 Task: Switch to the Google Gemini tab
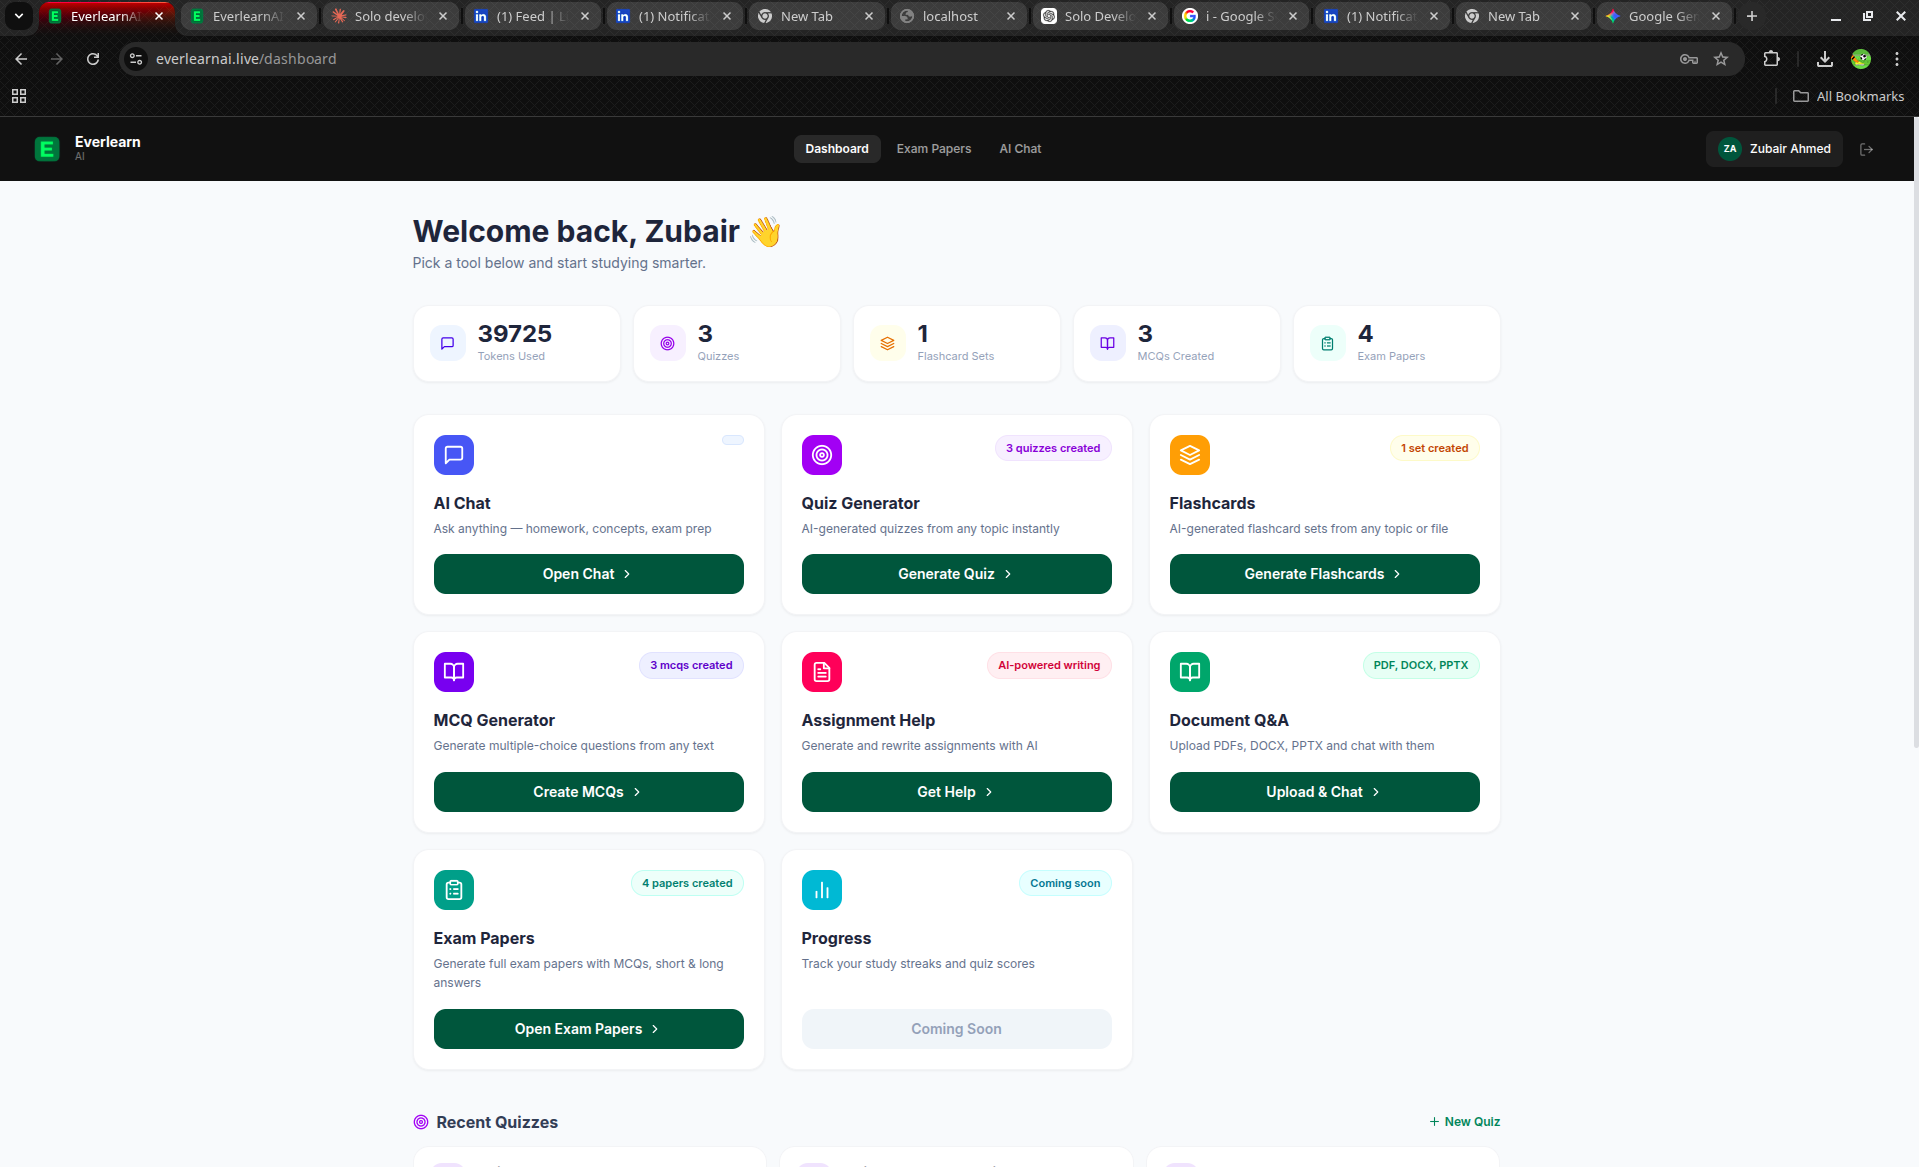click(x=1662, y=16)
